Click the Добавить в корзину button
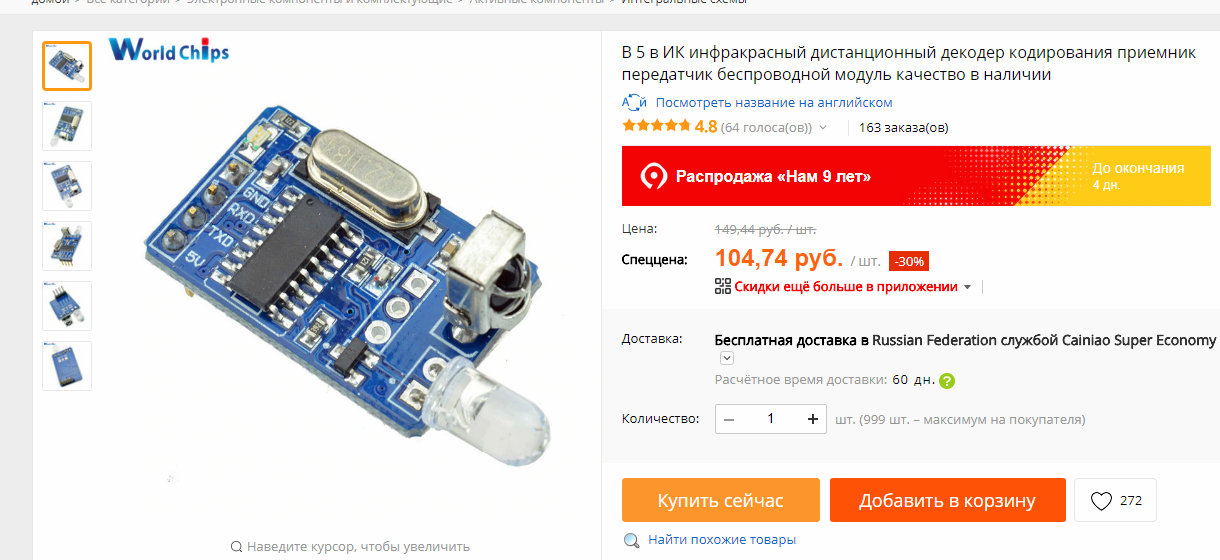 (x=947, y=500)
